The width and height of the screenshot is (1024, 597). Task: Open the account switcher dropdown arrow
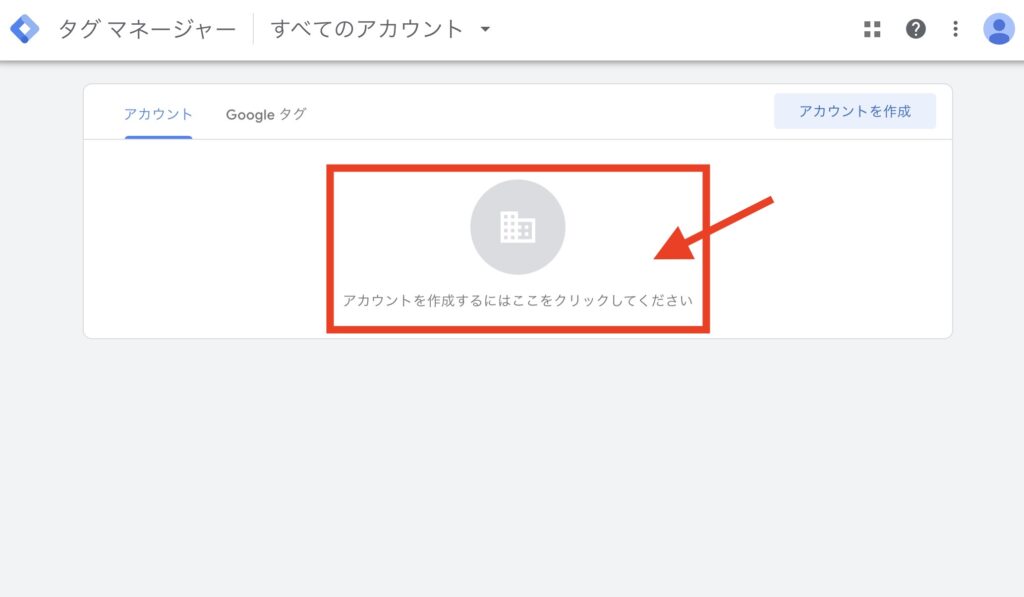click(x=484, y=29)
